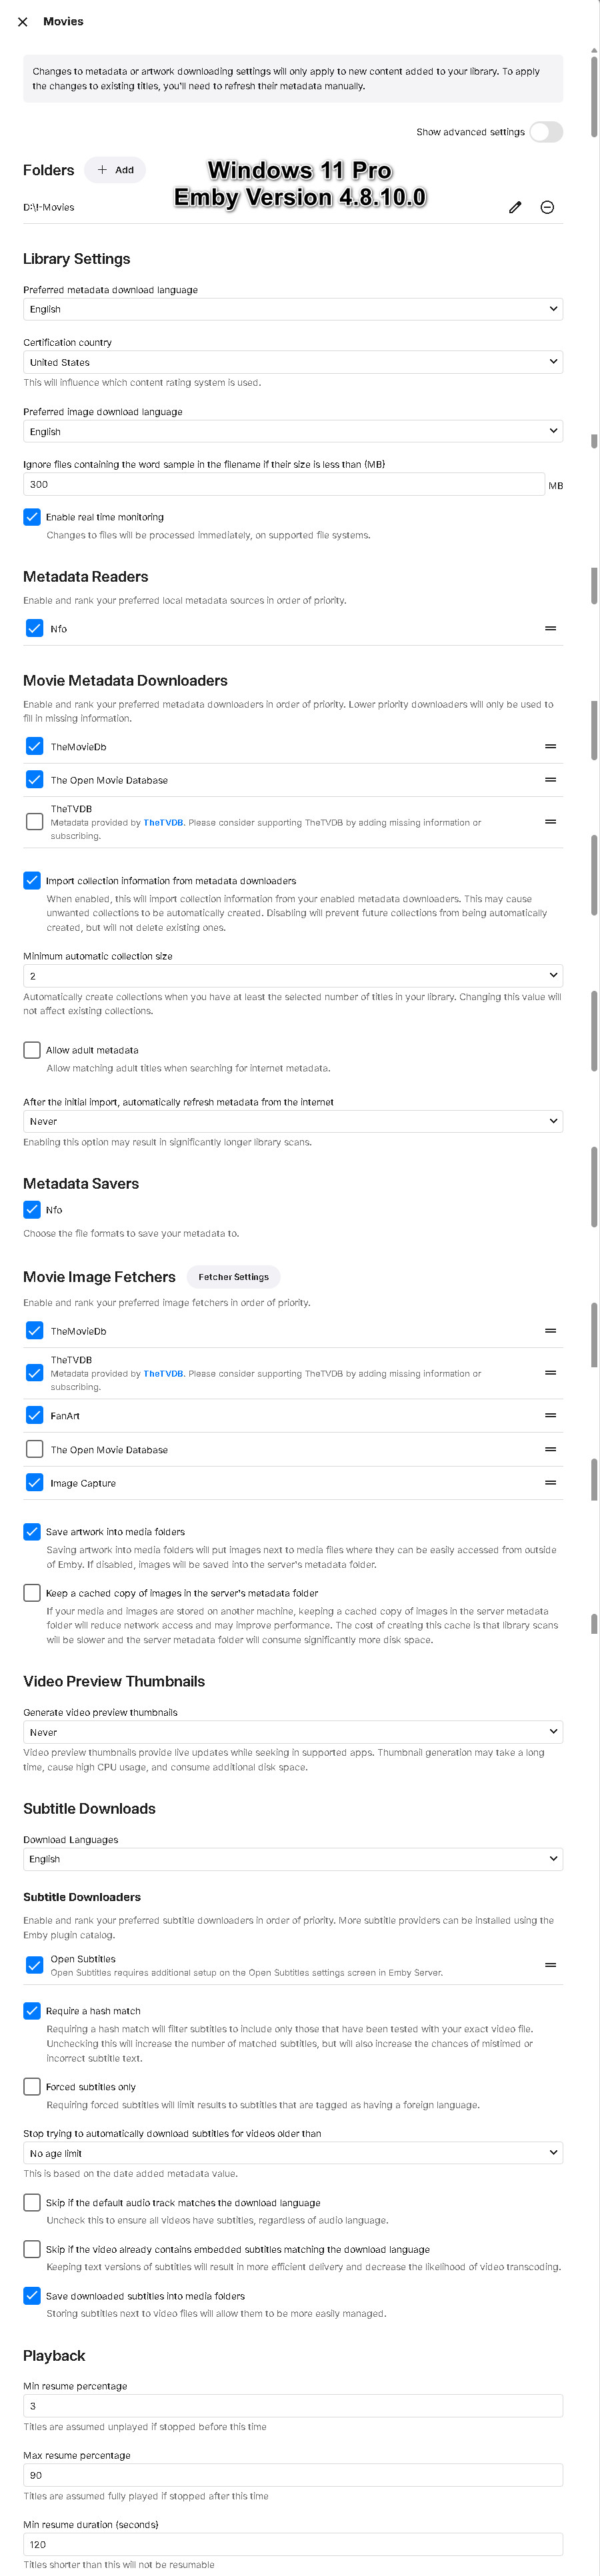The height and width of the screenshot is (2576, 600).
Task: Uncheck Enable real time monitoring
Action: (x=32, y=517)
